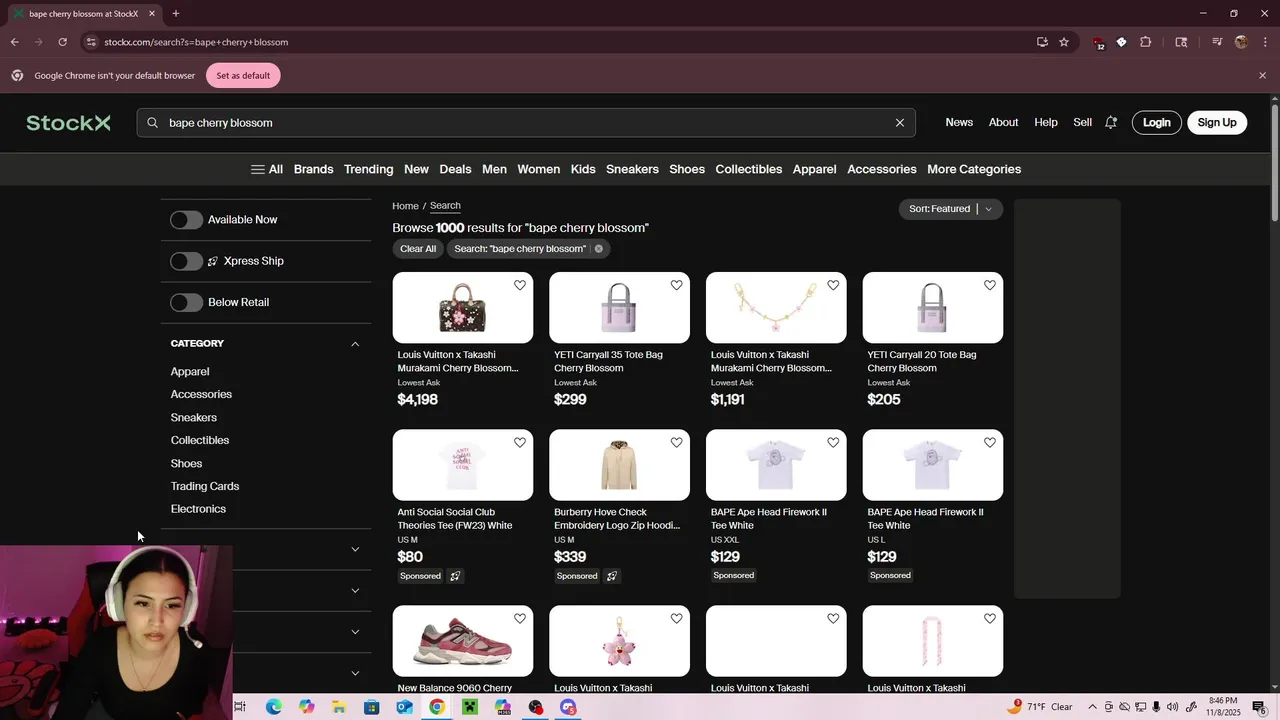1280x720 pixels.
Task: Open Louis Vuitton Murakami bag thumbnail
Action: pos(463,308)
